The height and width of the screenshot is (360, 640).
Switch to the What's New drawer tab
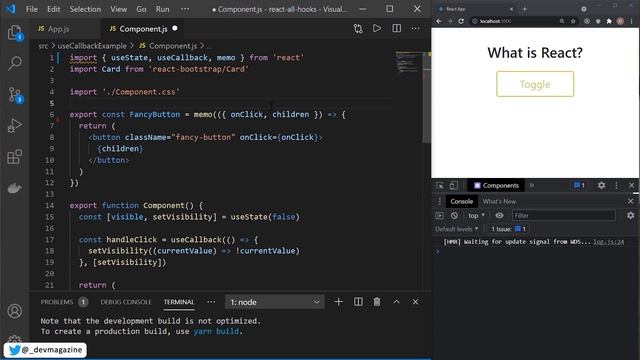point(499,201)
